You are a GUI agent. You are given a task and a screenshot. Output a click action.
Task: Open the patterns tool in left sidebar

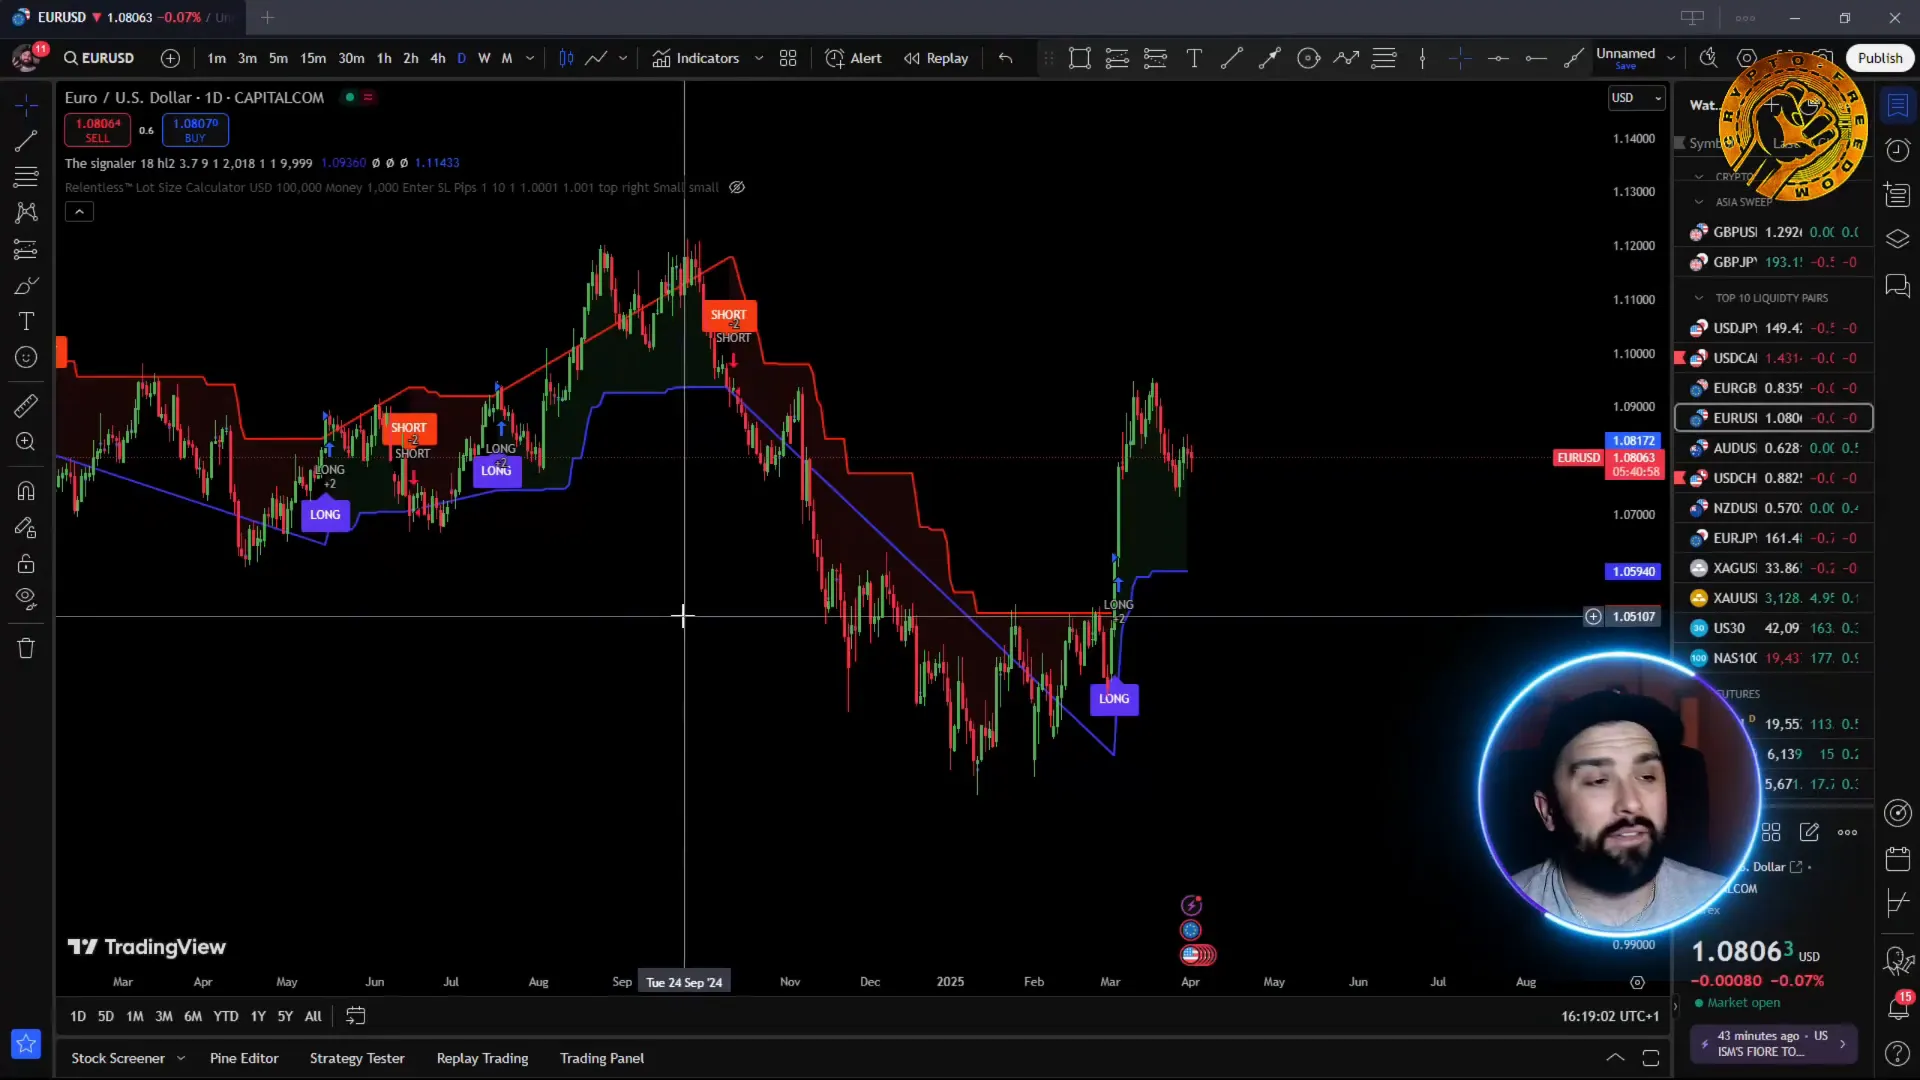pos(26,213)
